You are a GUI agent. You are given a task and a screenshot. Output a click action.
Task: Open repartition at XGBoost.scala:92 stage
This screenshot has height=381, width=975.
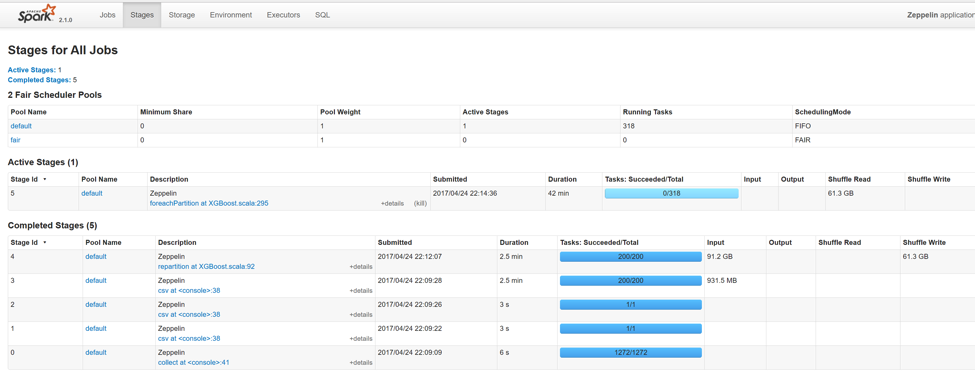[206, 266]
